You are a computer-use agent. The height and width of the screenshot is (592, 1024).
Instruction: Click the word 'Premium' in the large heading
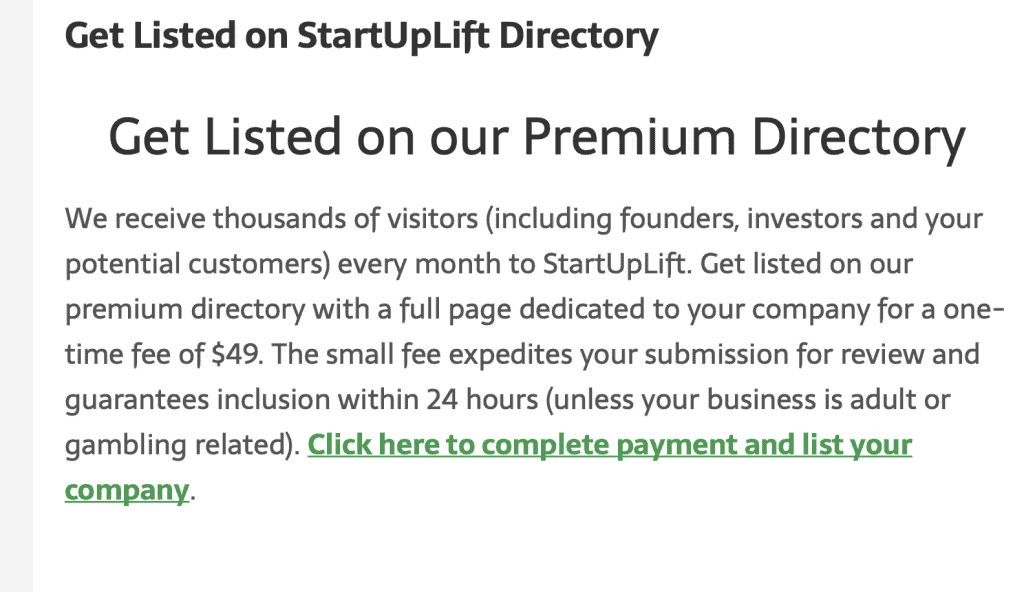pos(630,137)
